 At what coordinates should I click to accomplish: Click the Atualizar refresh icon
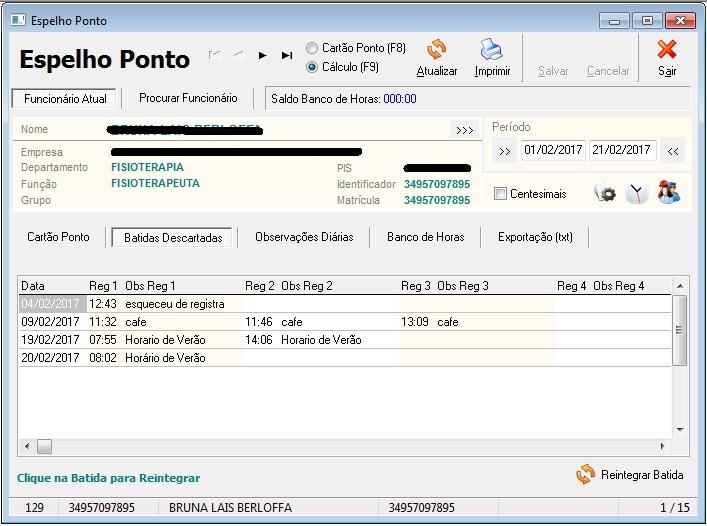click(436, 50)
